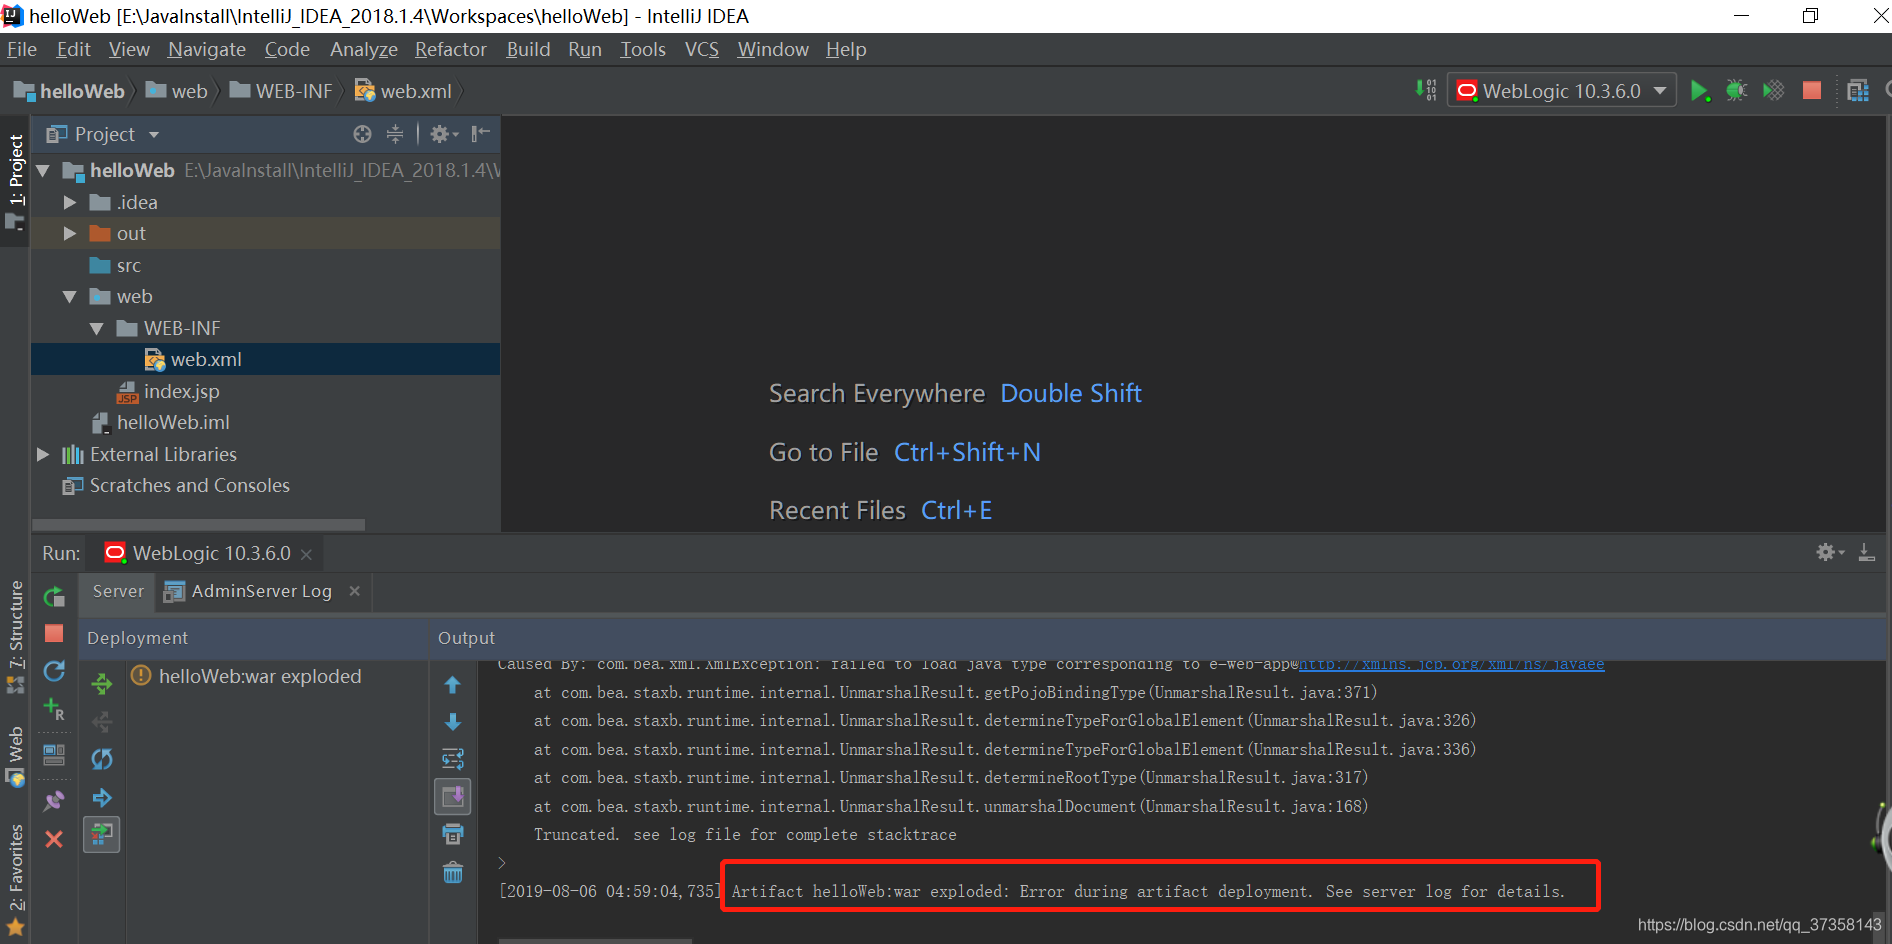Screen dimensions: 1892x944
Task: Close the WebLogic 10.3.6.0 run tab
Action: click(306, 554)
